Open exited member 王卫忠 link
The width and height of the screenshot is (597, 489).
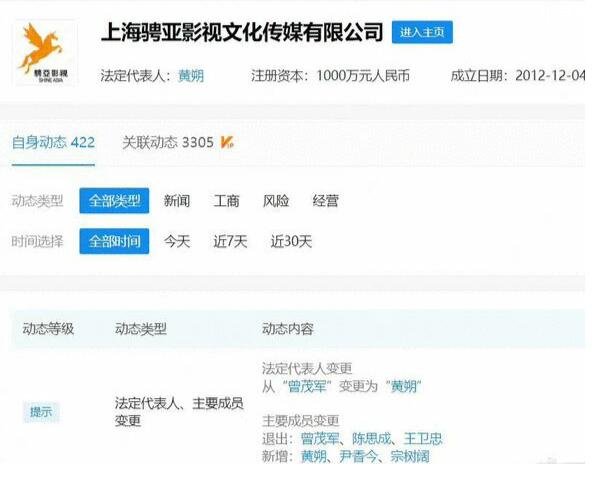coord(423,439)
